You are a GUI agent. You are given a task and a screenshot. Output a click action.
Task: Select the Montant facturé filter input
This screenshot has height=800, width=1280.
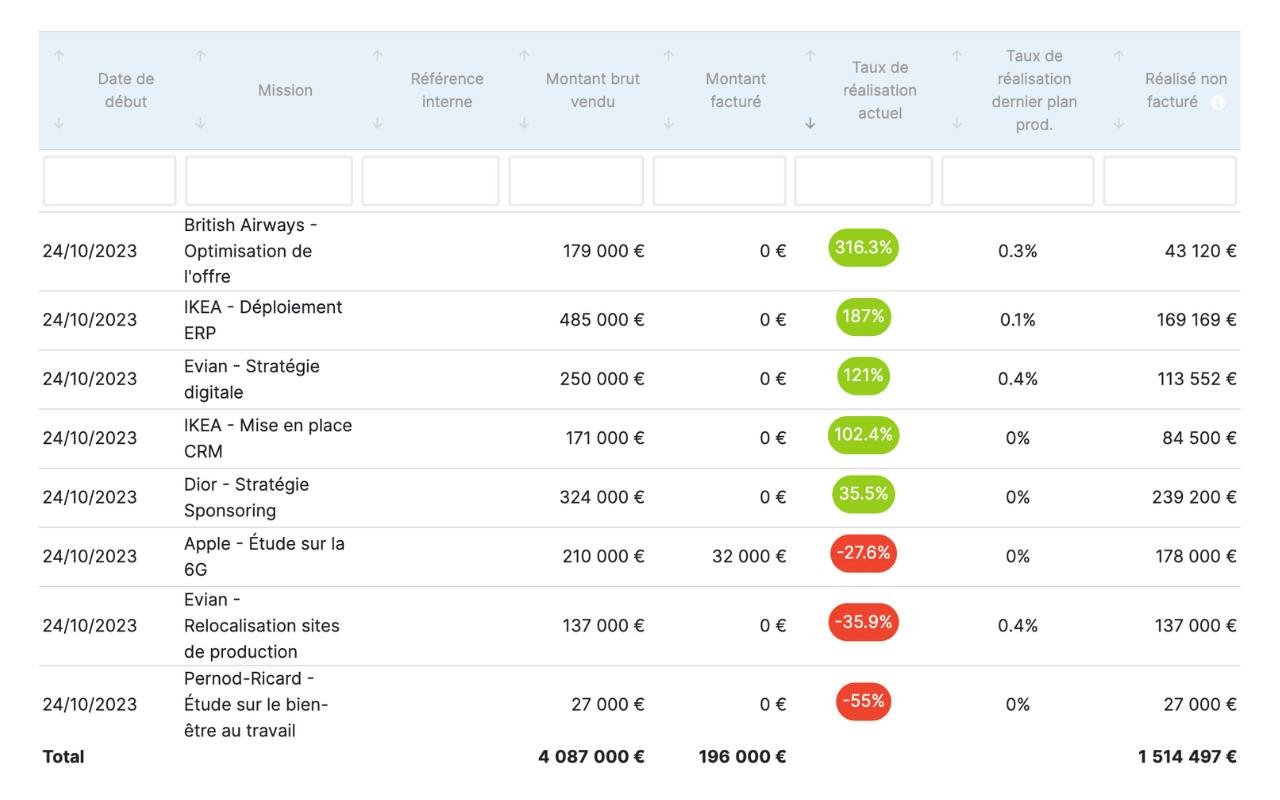pos(719,181)
